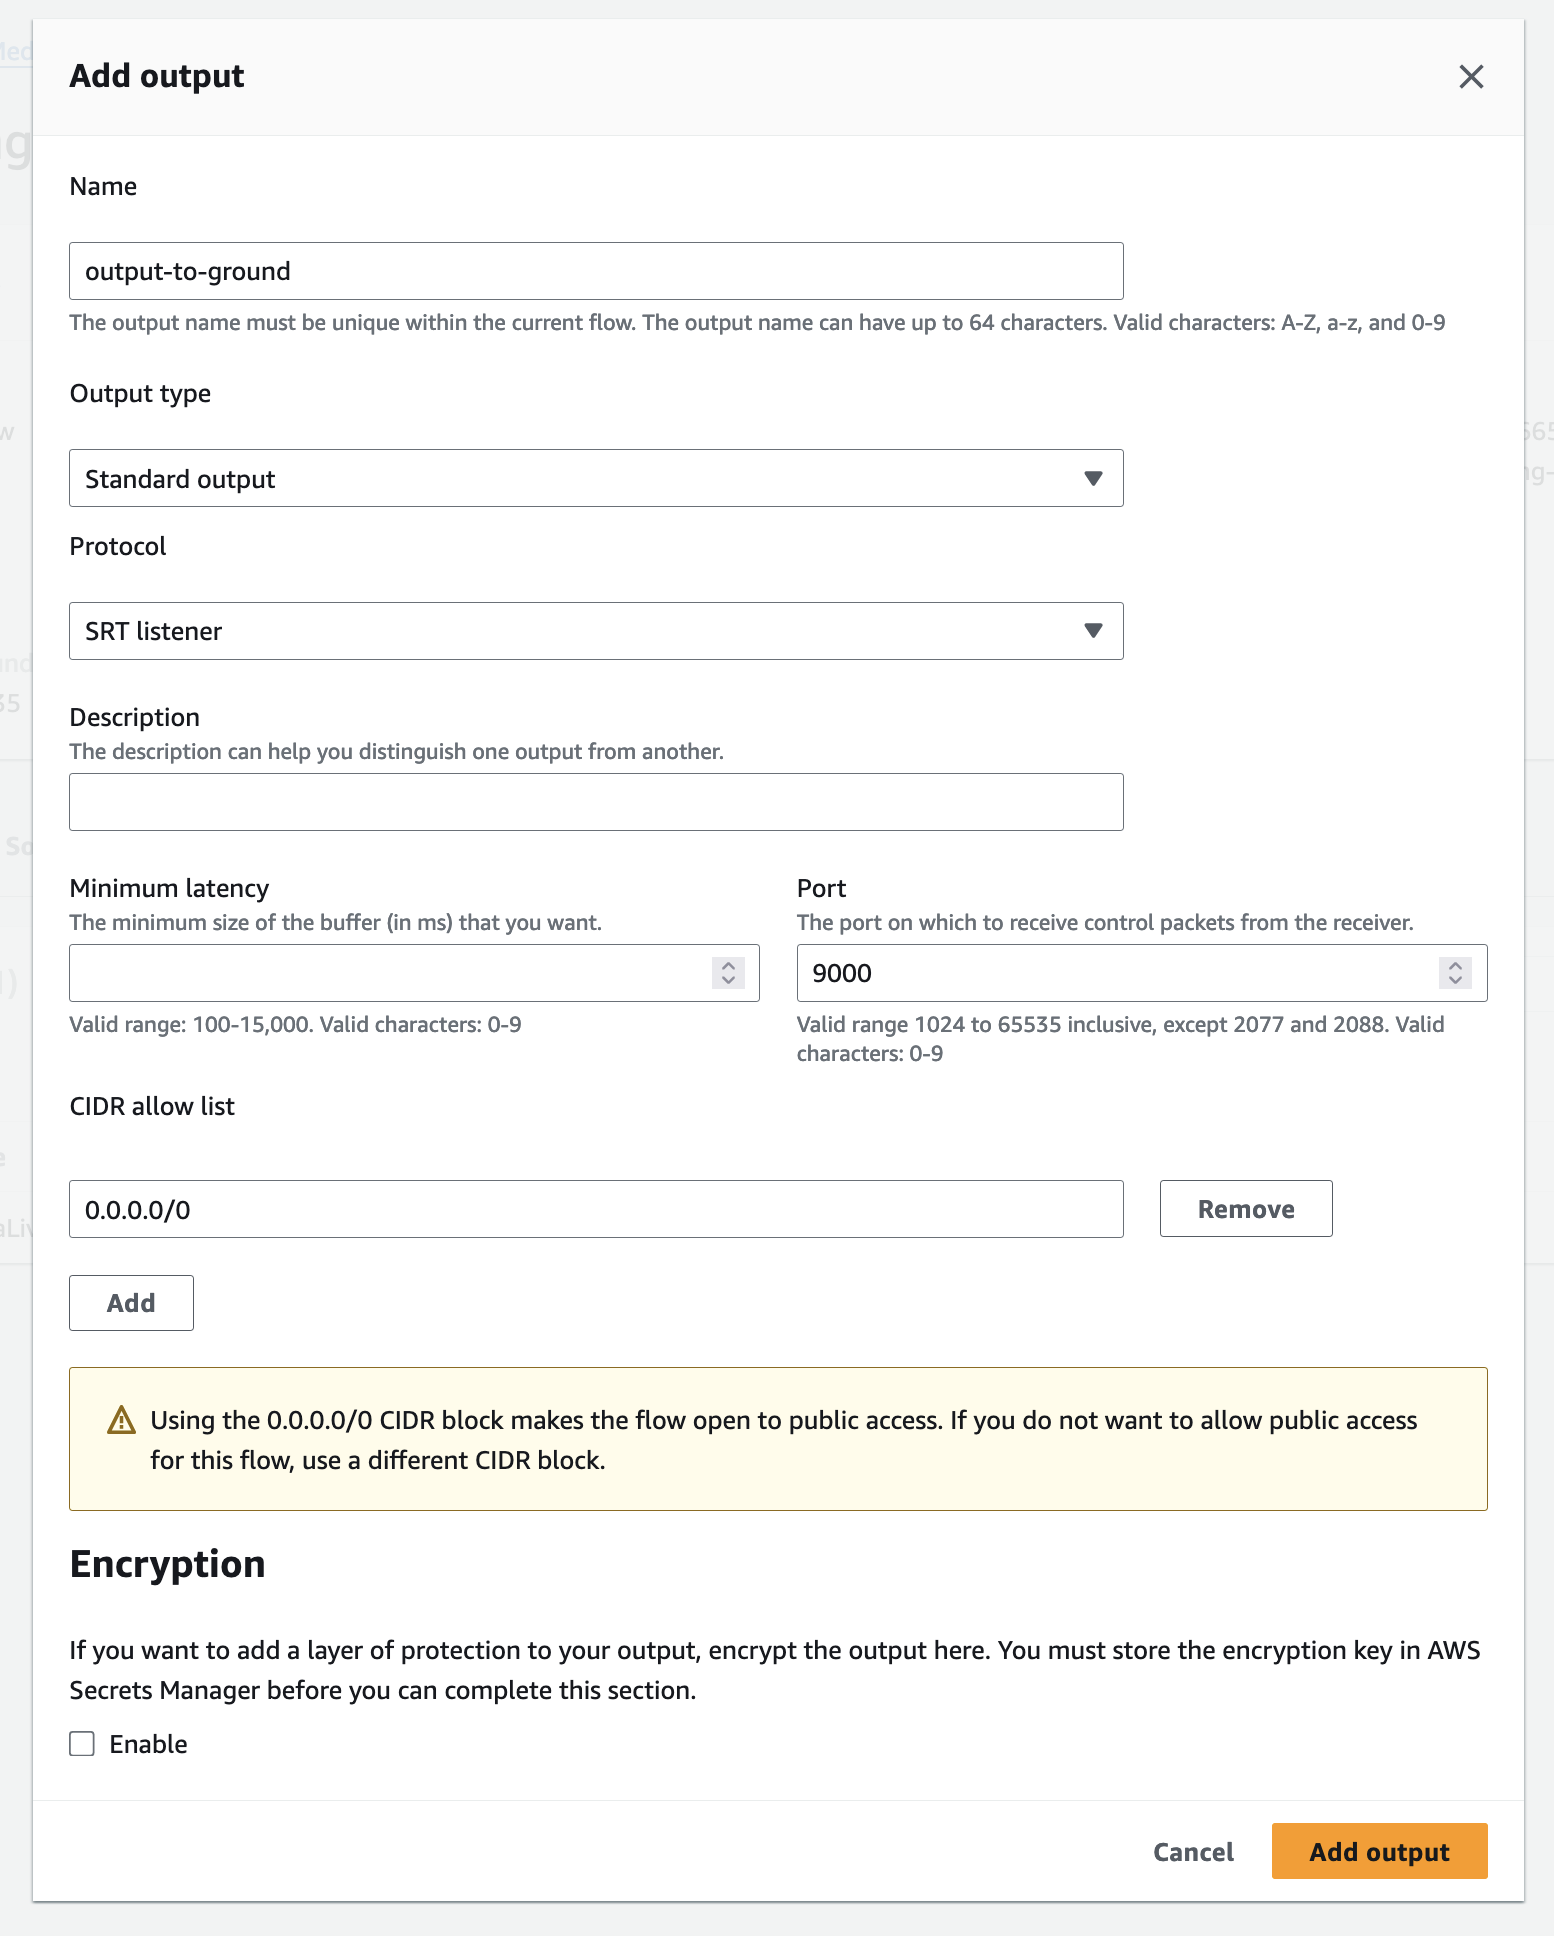Increase the Port number with up arrow
This screenshot has width=1554, height=1936.
[x=1456, y=965]
